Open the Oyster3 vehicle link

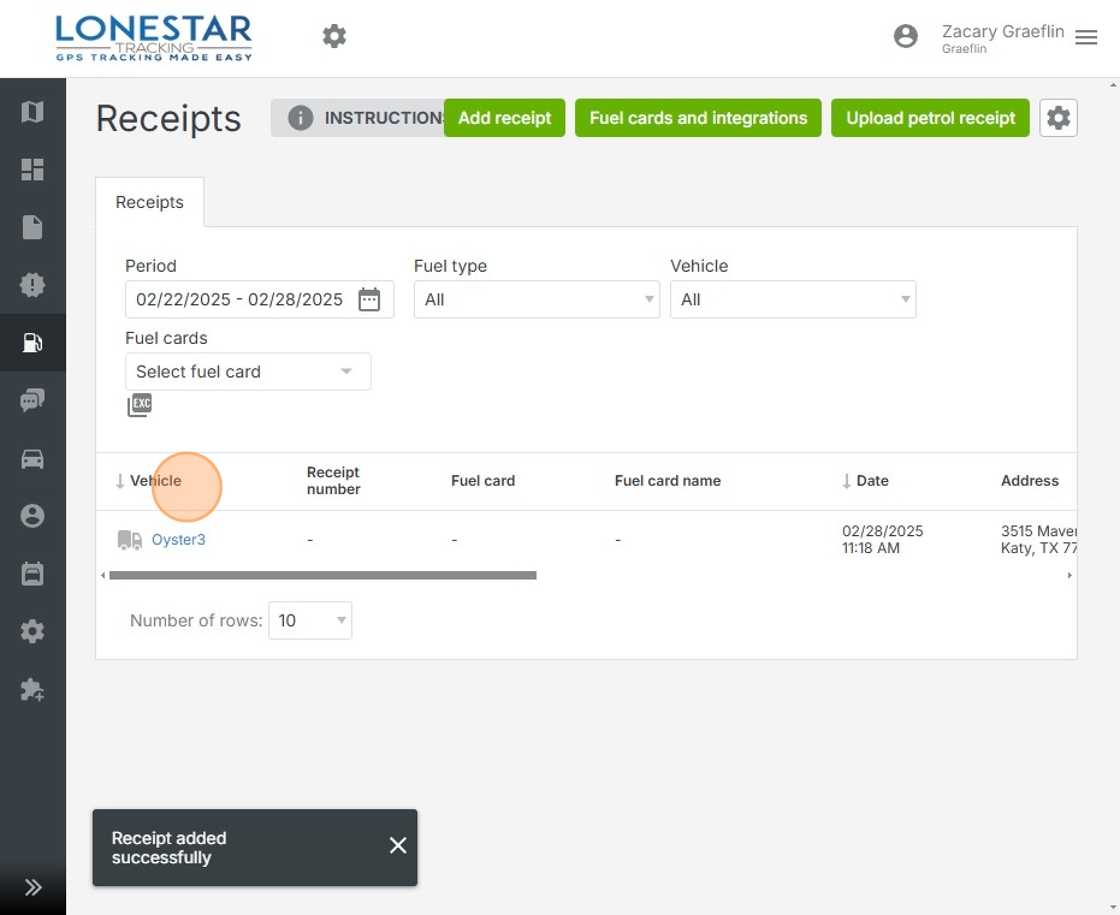178,540
